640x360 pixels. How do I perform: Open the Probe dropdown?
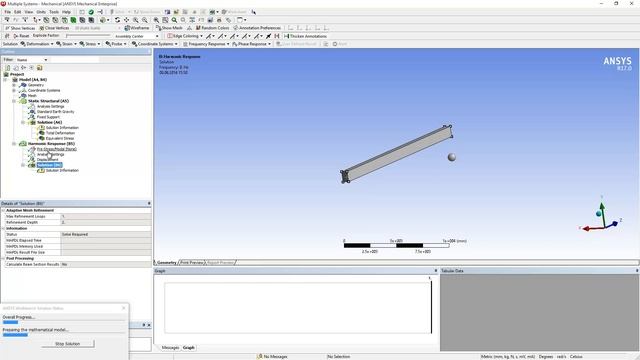pyautogui.click(x=116, y=44)
